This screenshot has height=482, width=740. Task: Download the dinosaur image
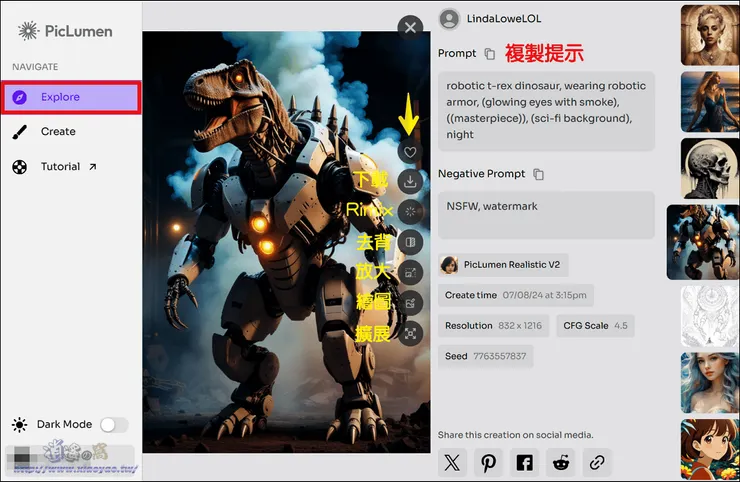410,181
